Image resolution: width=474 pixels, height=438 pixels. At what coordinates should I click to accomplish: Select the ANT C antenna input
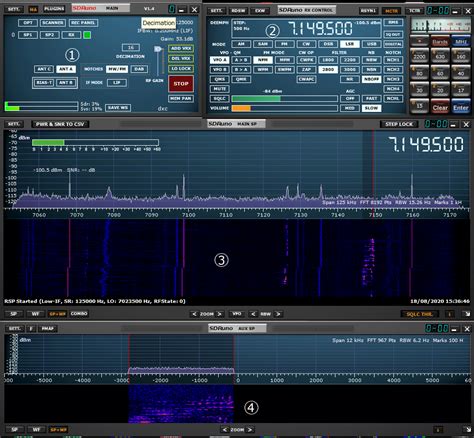(44, 69)
